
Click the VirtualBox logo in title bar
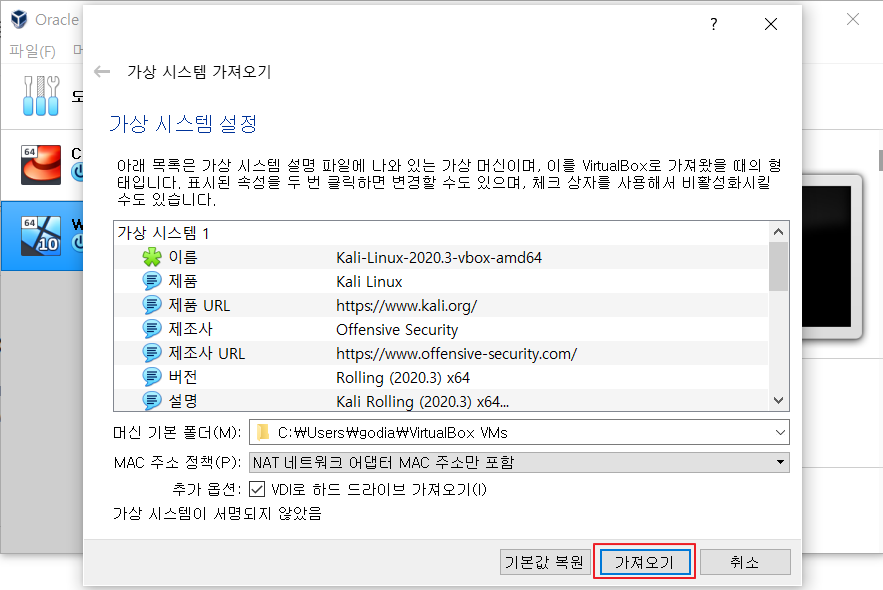click(19, 19)
